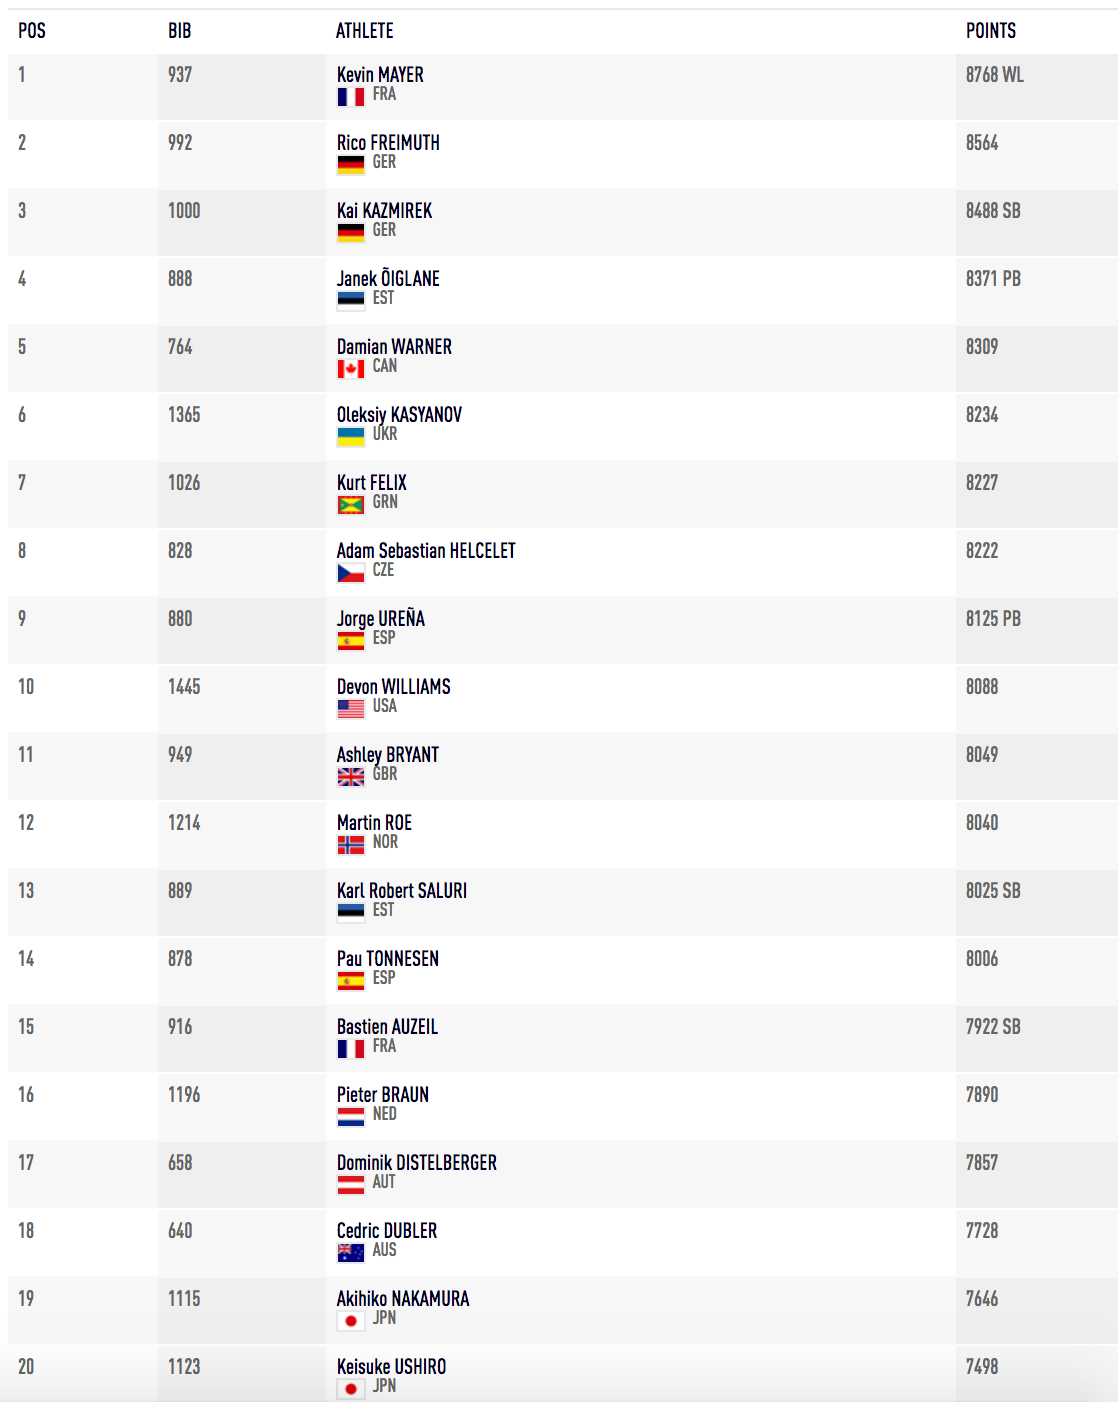Sort results by the POINTS column header
1118x1402 pixels.
coord(991,31)
